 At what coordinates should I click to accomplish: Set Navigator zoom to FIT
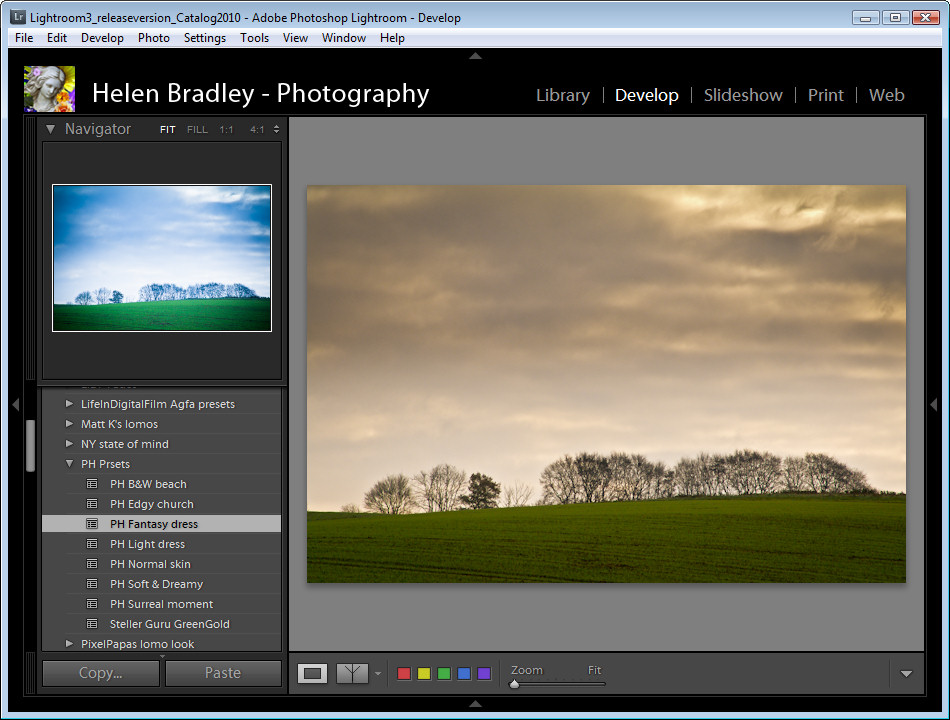tap(168, 130)
